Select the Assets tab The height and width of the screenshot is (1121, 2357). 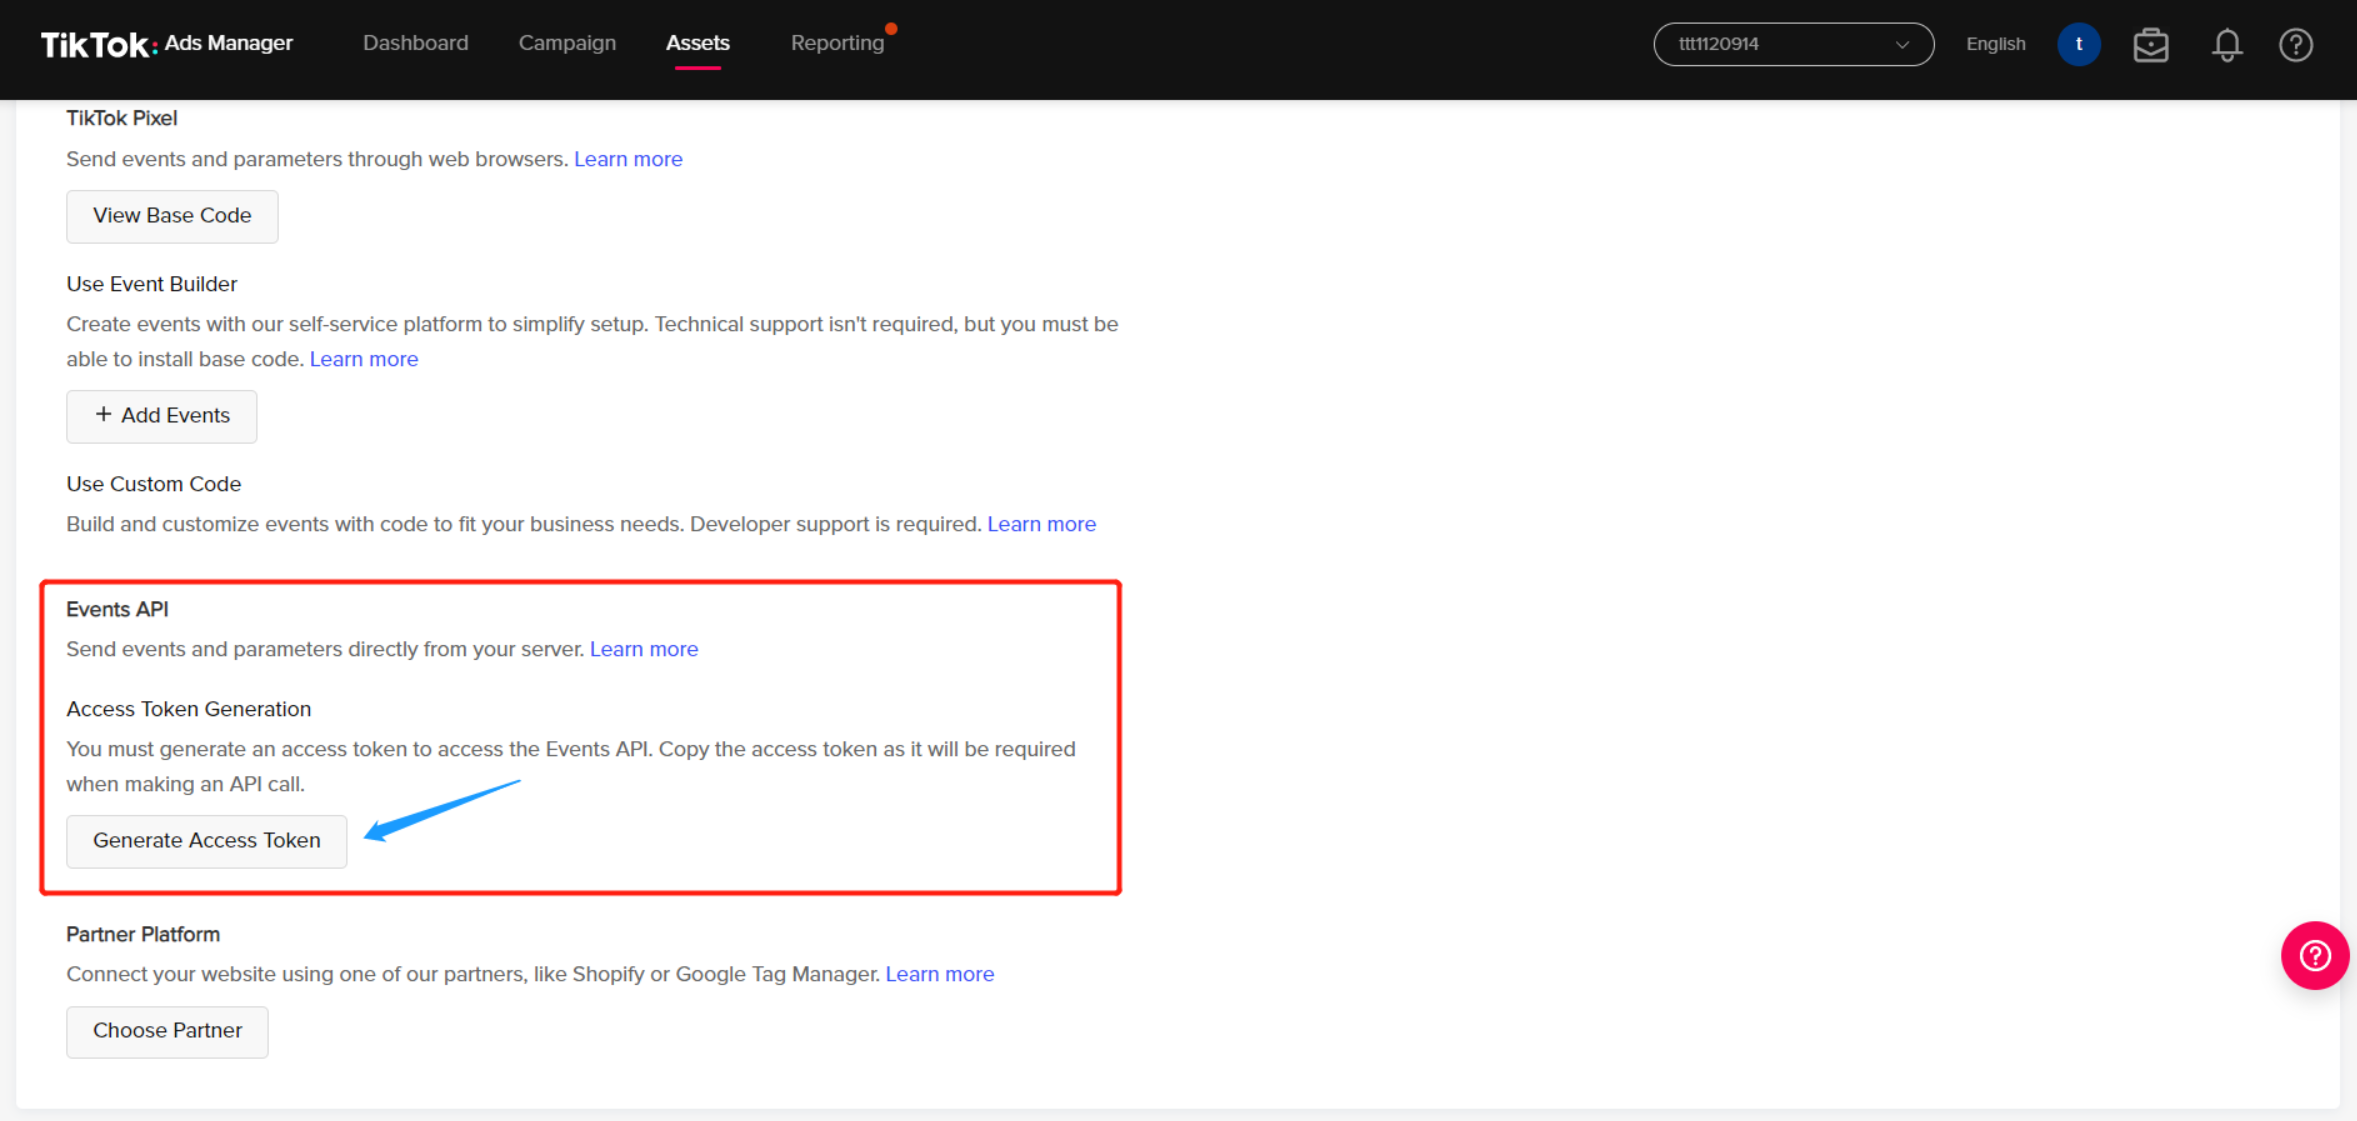(697, 43)
